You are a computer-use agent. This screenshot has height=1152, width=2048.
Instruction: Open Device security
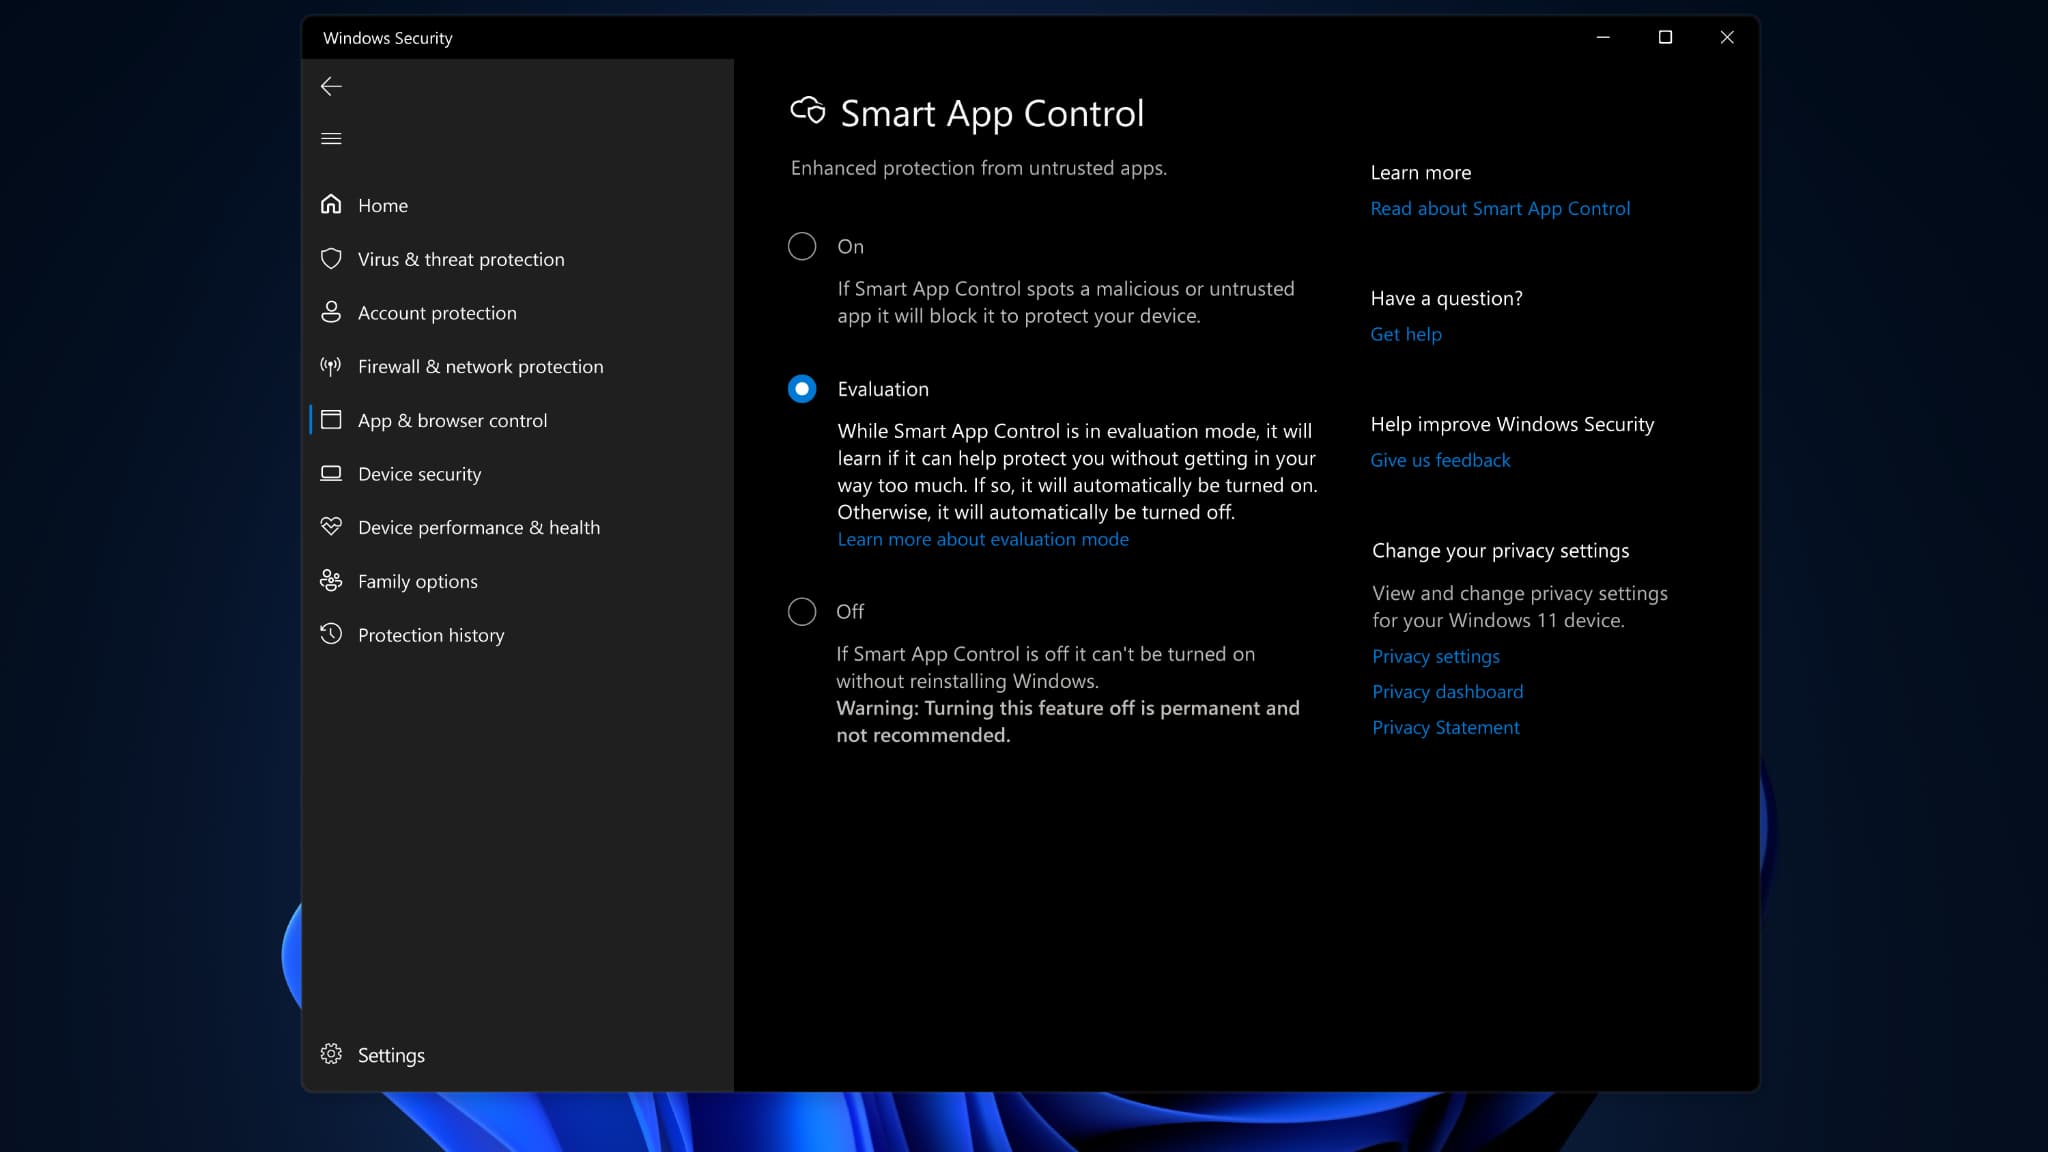pyautogui.click(x=420, y=473)
